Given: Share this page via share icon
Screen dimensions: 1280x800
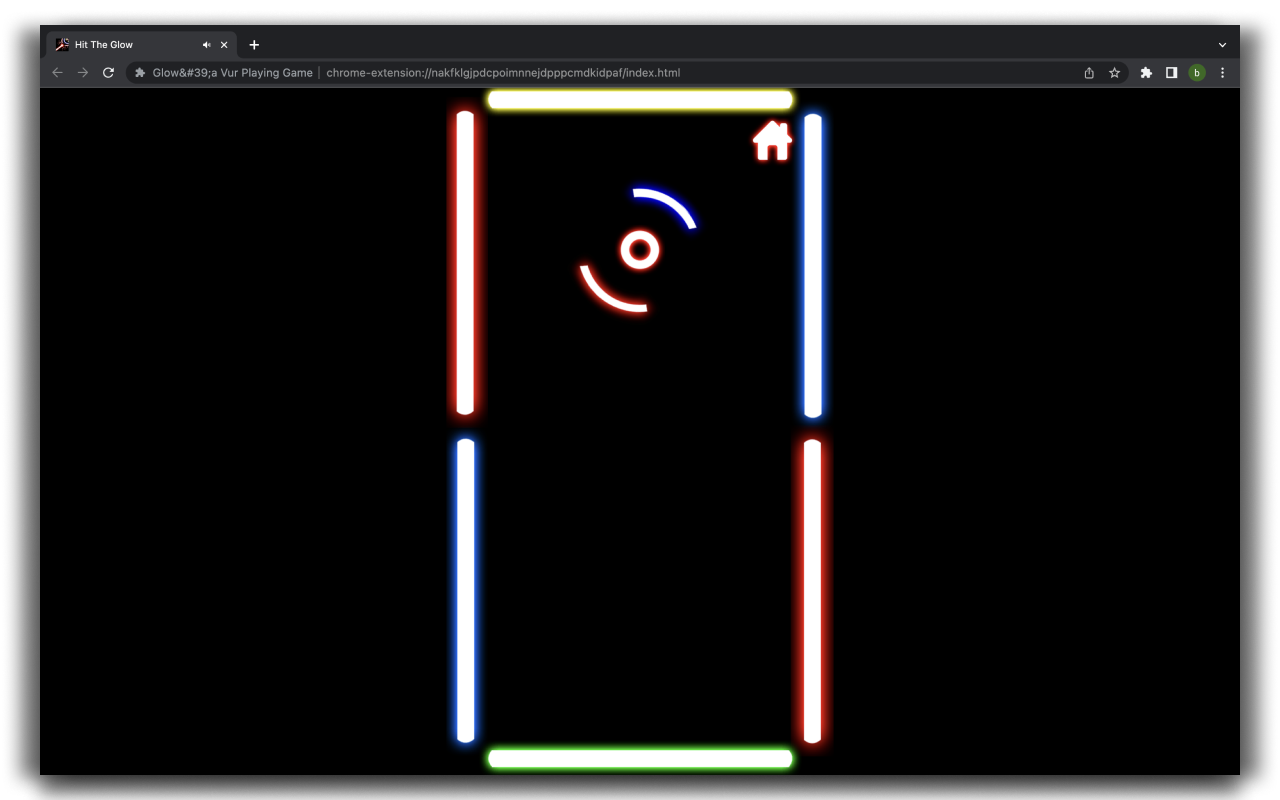Looking at the screenshot, I should point(1089,73).
